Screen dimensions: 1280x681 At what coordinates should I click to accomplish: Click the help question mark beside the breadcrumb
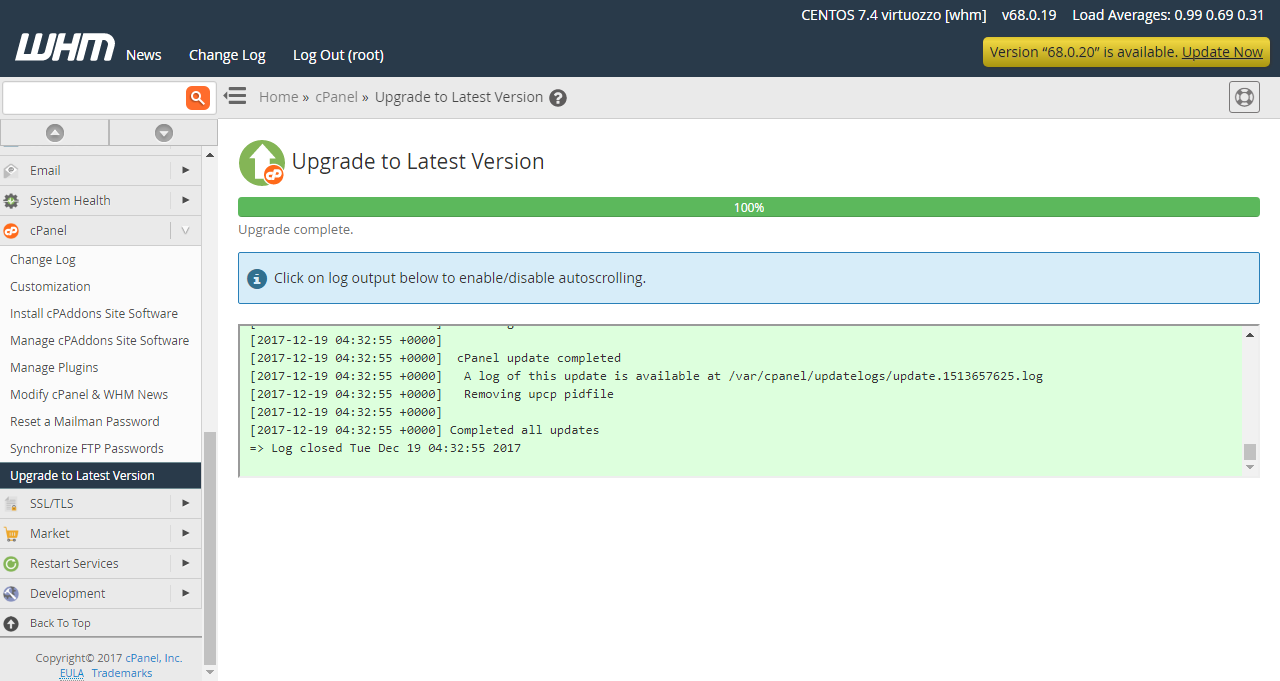pyautogui.click(x=558, y=97)
